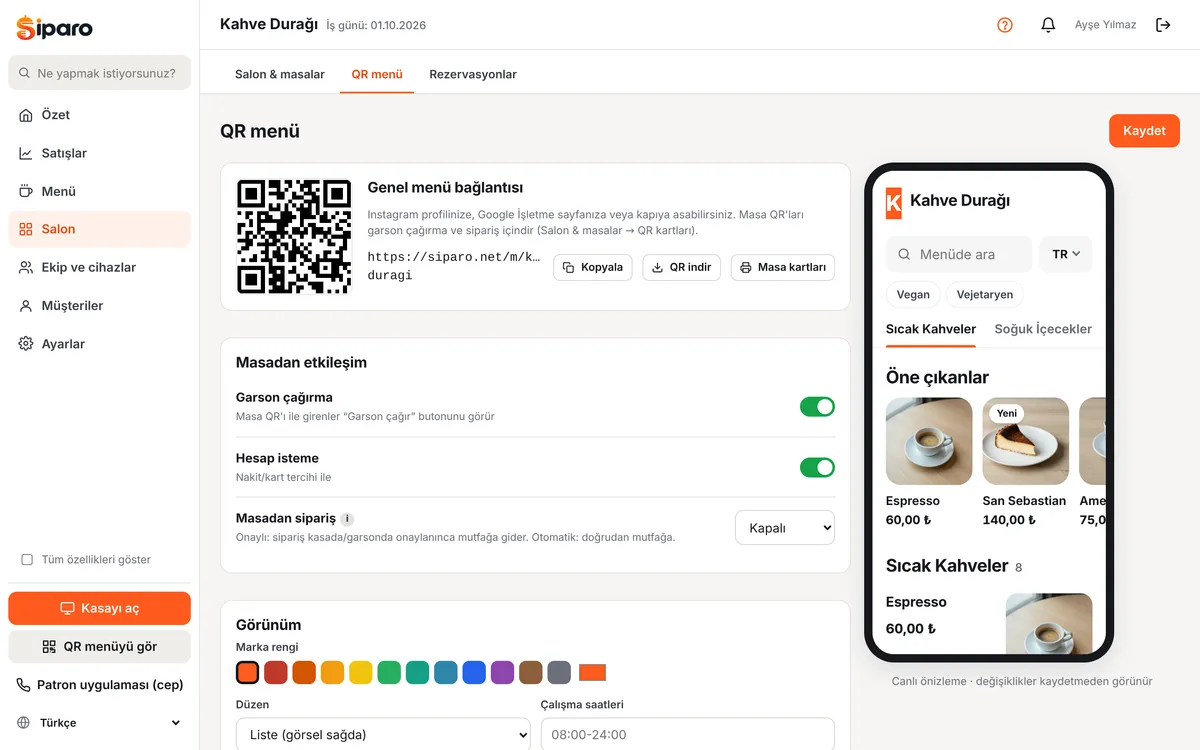Click the San Sebastian cheesecake thumbnail
Image resolution: width=1200 pixels, height=750 pixels.
(1026, 441)
